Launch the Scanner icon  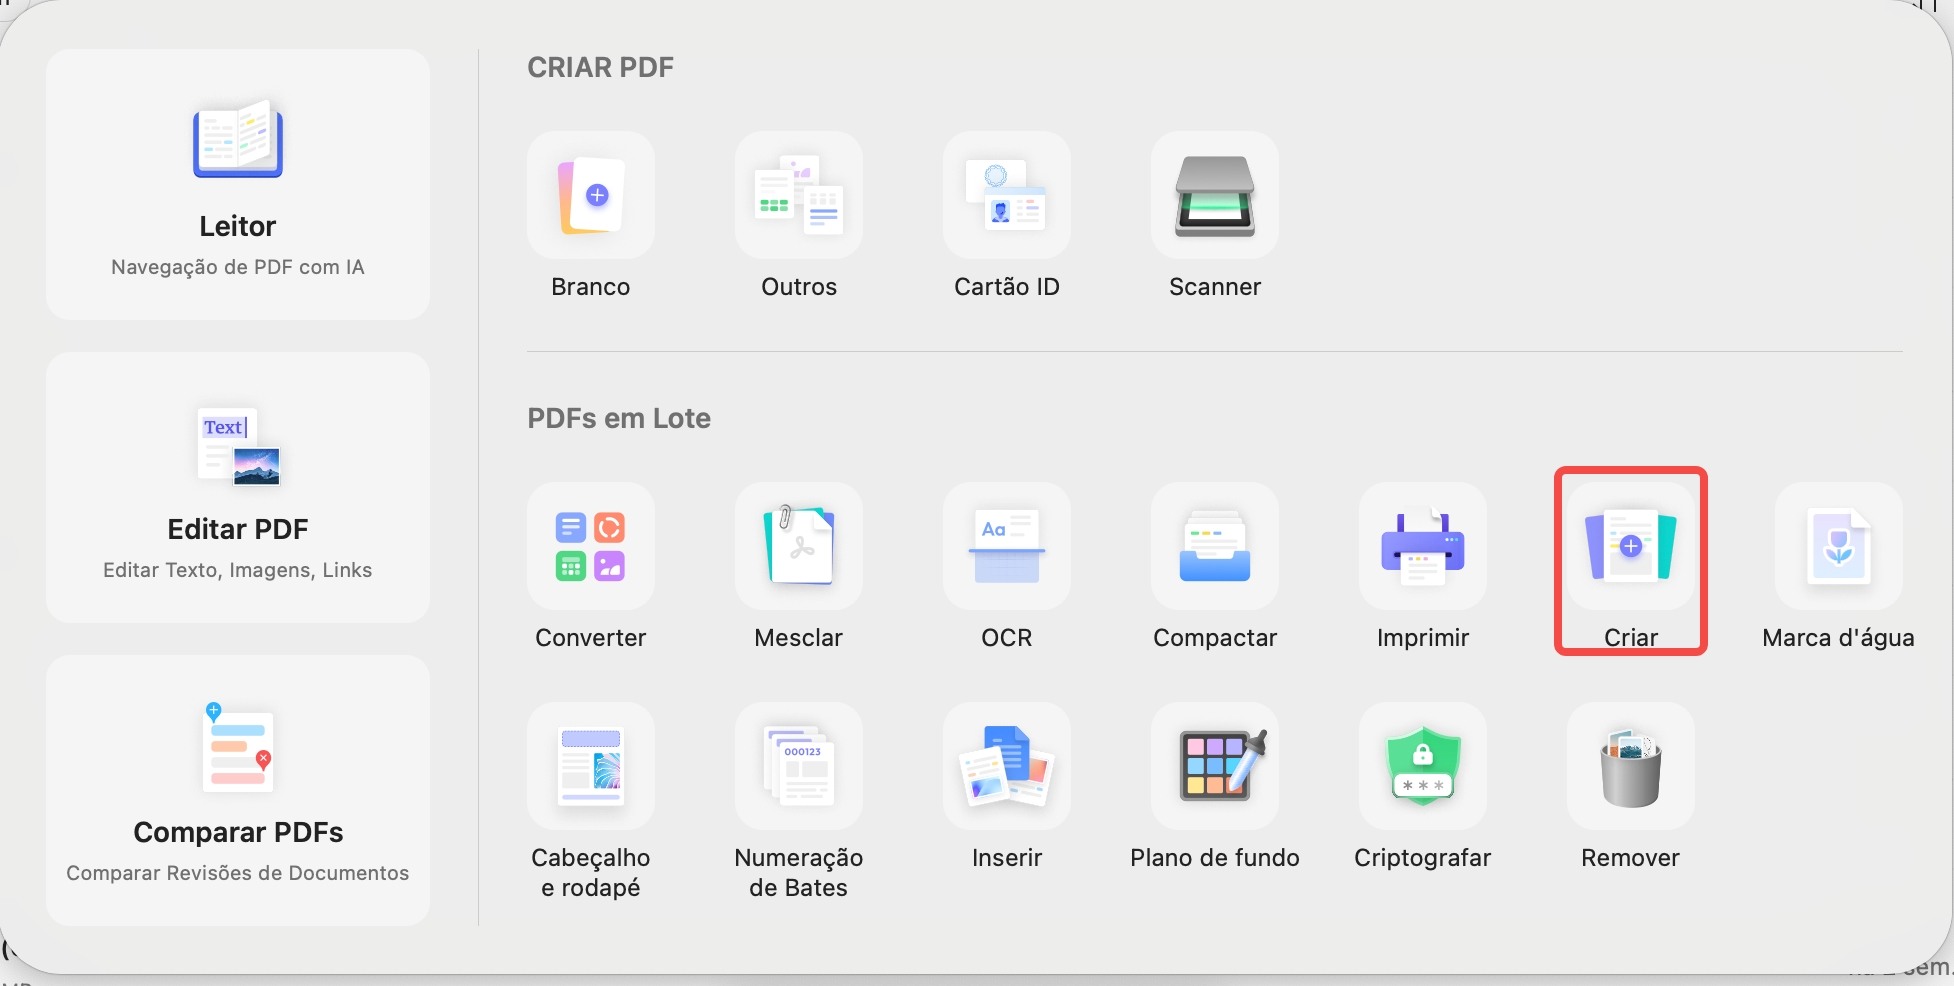click(x=1215, y=195)
